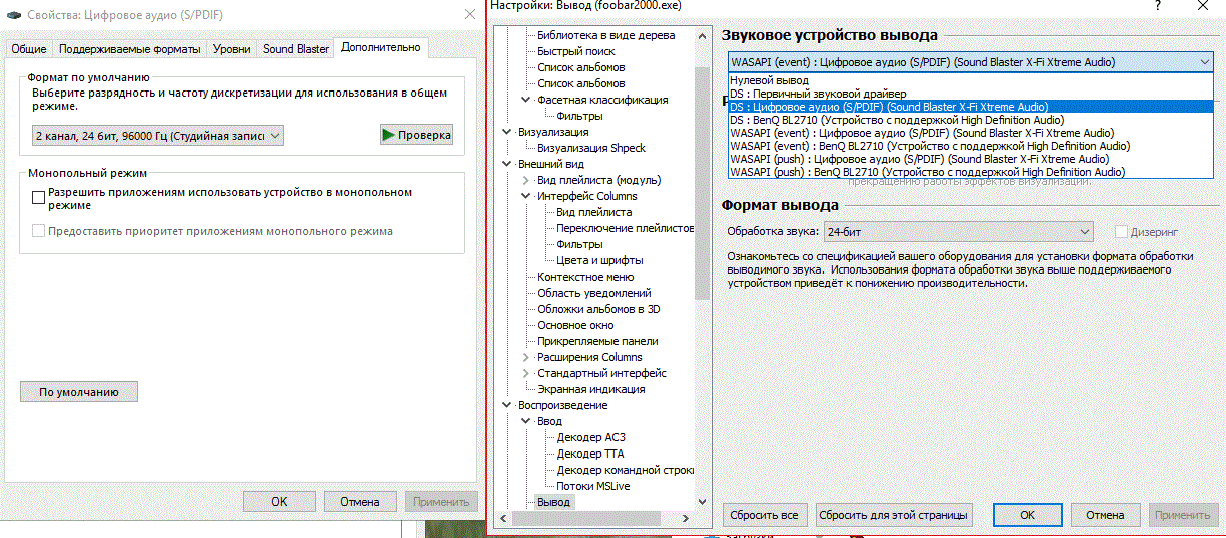Viewport: 1226px width, 538px height.
Task: Click Сбросить все button
Action: click(764, 515)
